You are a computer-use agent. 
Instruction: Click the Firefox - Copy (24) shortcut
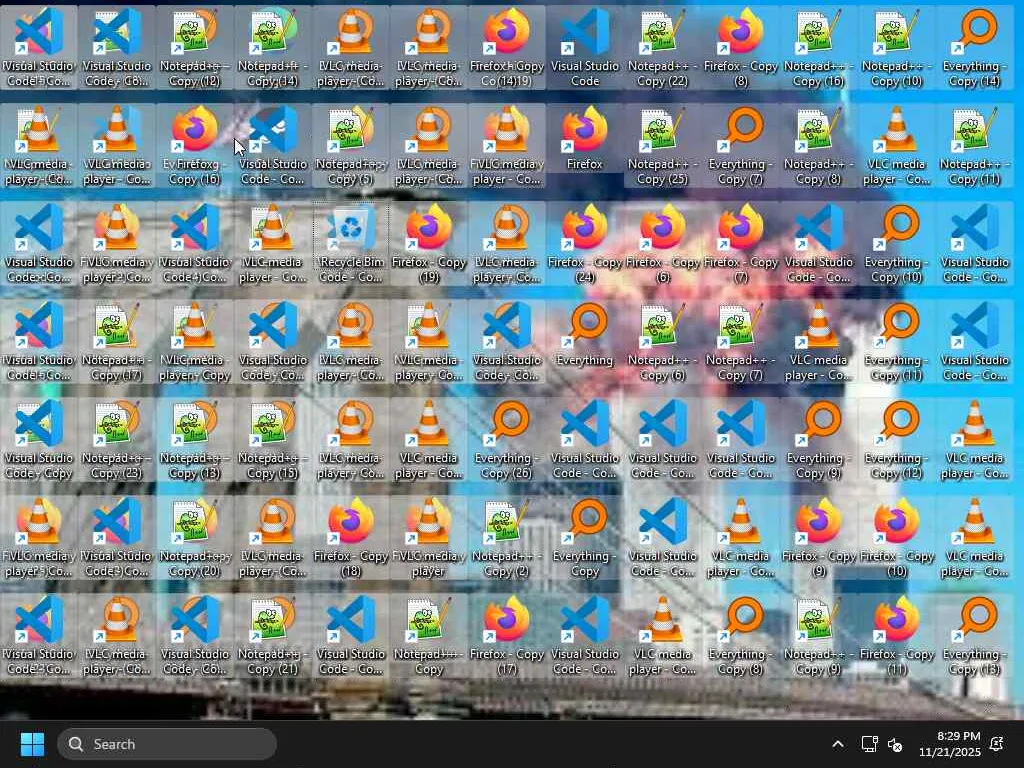[x=584, y=244]
